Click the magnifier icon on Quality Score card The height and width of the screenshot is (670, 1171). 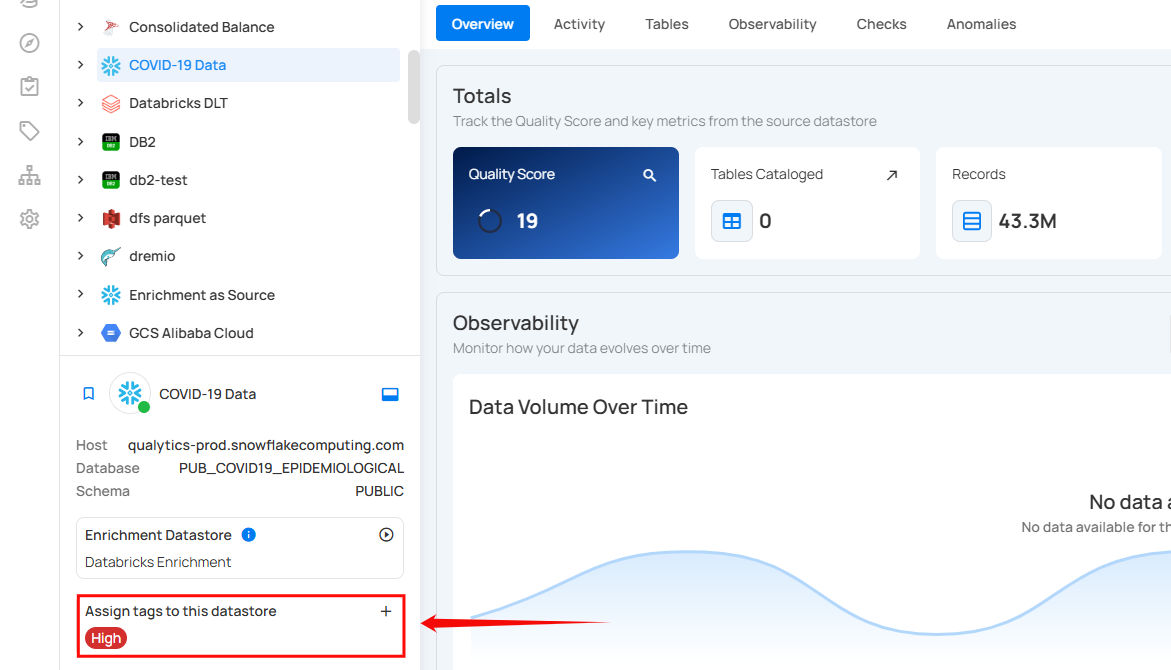pyautogui.click(x=649, y=175)
